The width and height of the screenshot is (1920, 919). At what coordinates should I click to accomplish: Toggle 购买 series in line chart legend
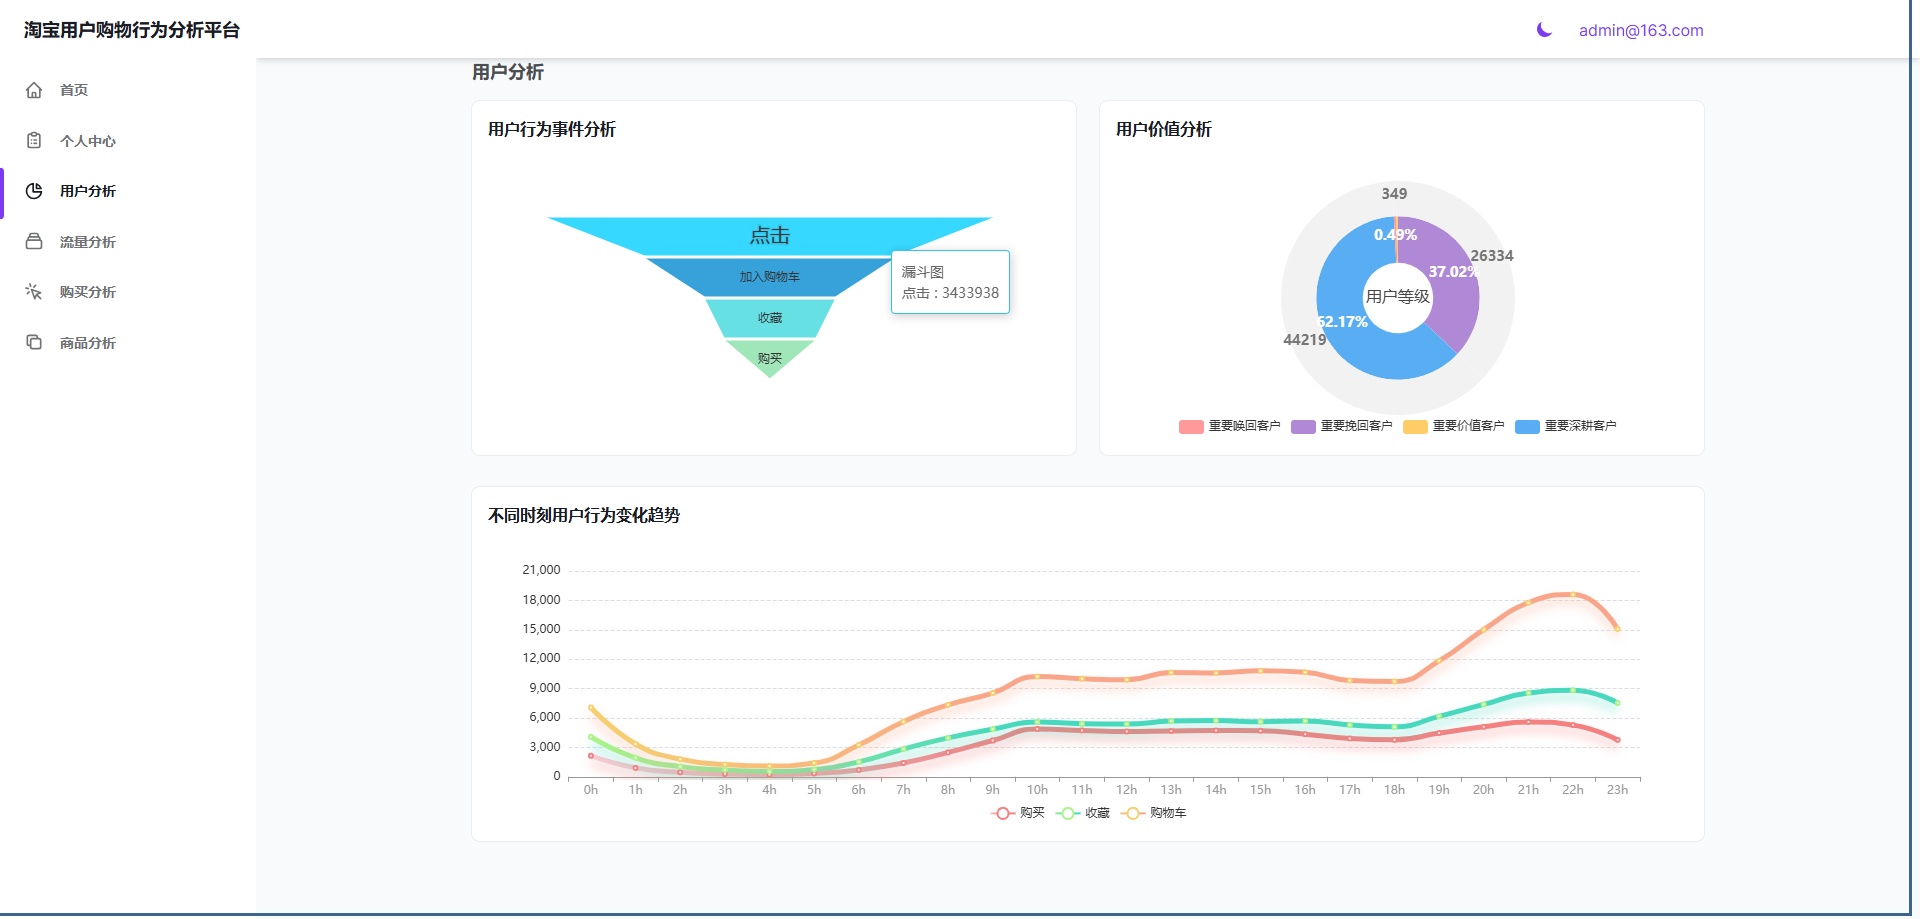pos(1018,813)
